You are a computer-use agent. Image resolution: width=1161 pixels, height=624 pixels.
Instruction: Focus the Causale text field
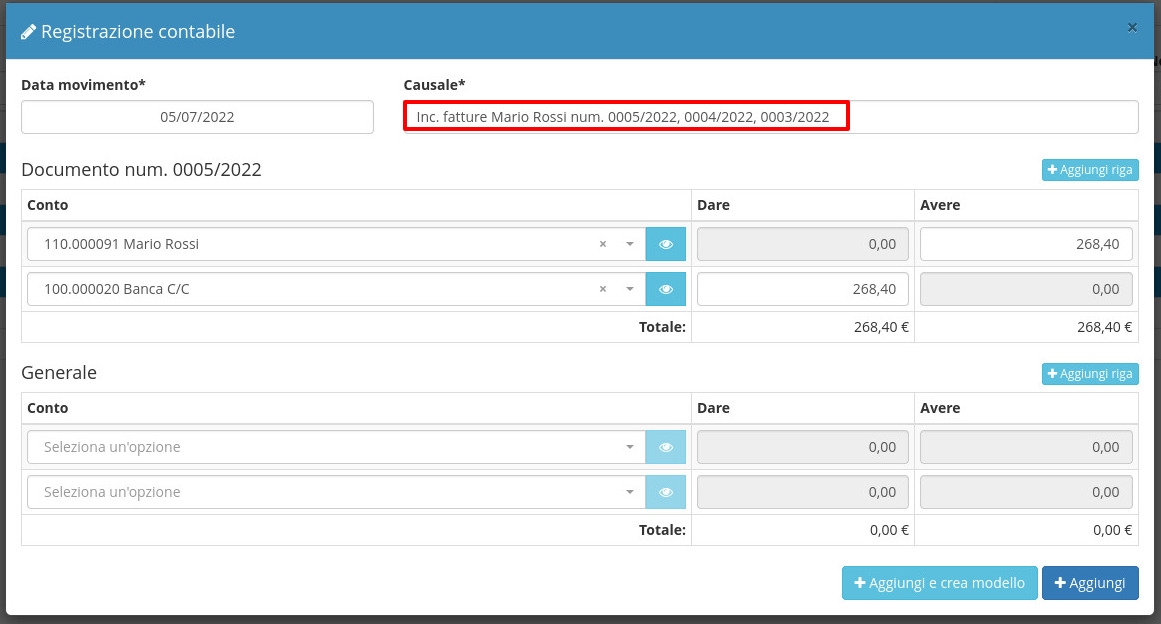770,117
